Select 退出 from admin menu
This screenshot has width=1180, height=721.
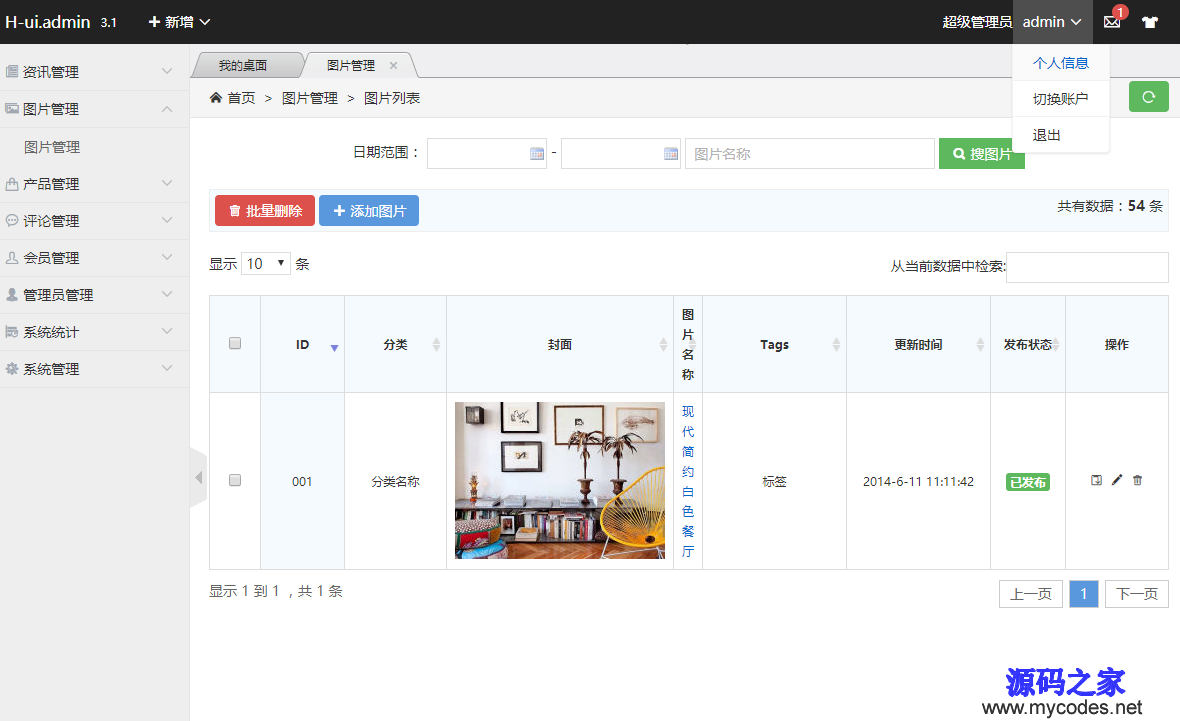tap(1060, 135)
